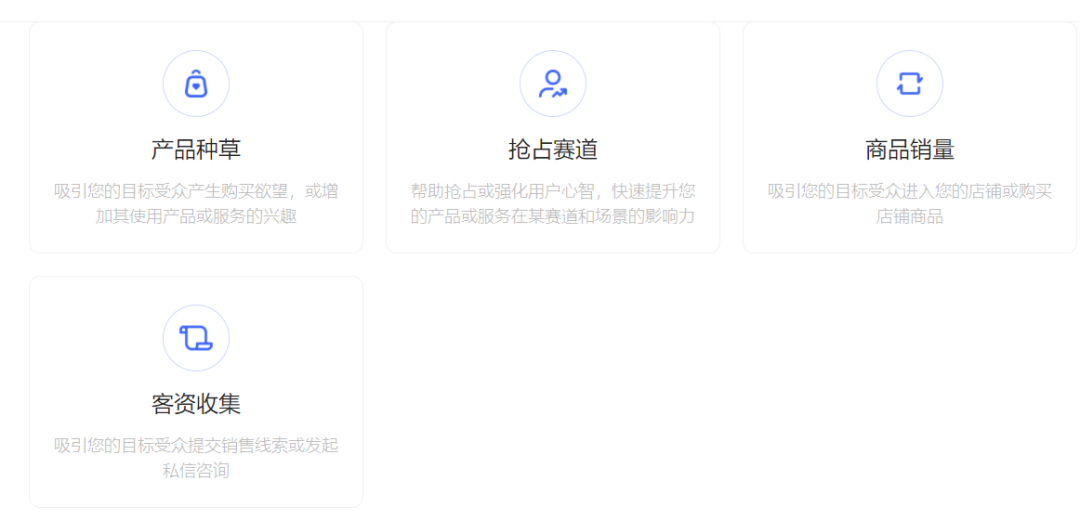Viewport: 1080px width, 520px height.
Task: Click the text line 加其使用产品或服务的兴趣
Action: coord(196,216)
